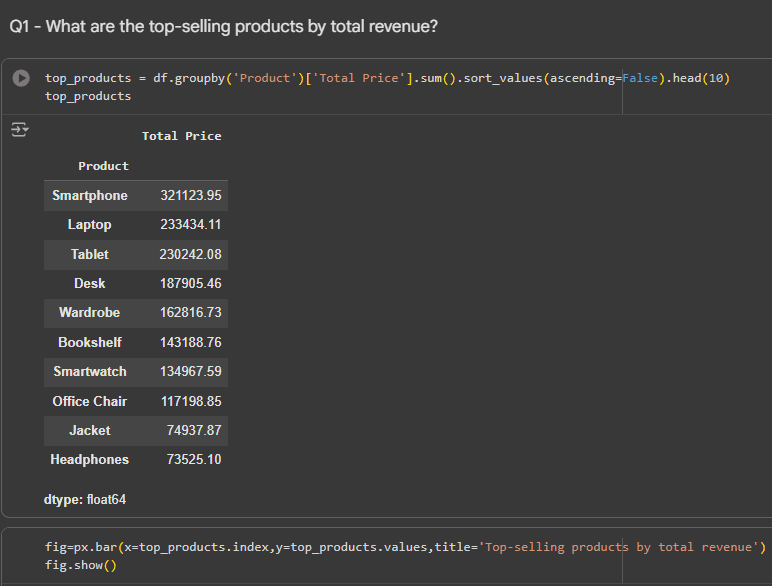
Task: Click into the groupby code line
Action: (x=387, y=78)
